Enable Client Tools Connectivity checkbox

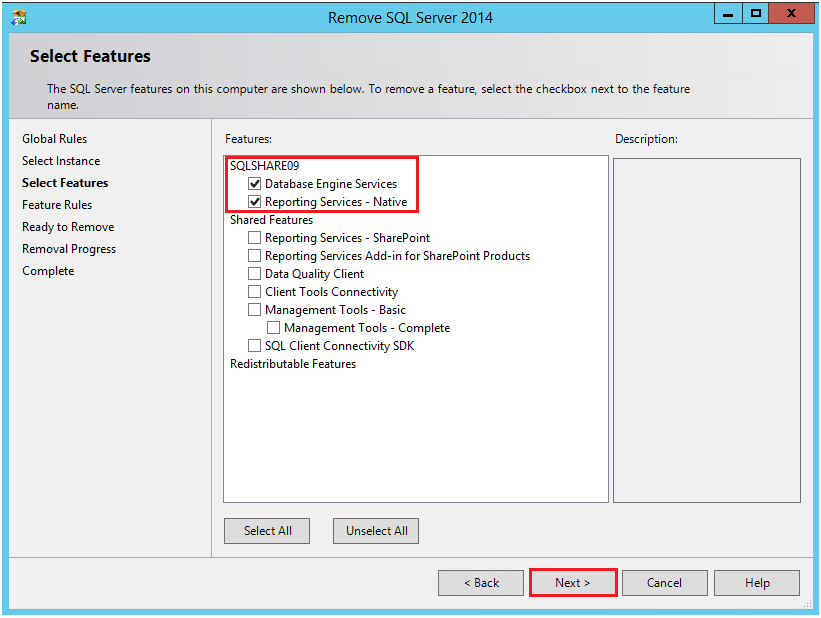[254, 292]
